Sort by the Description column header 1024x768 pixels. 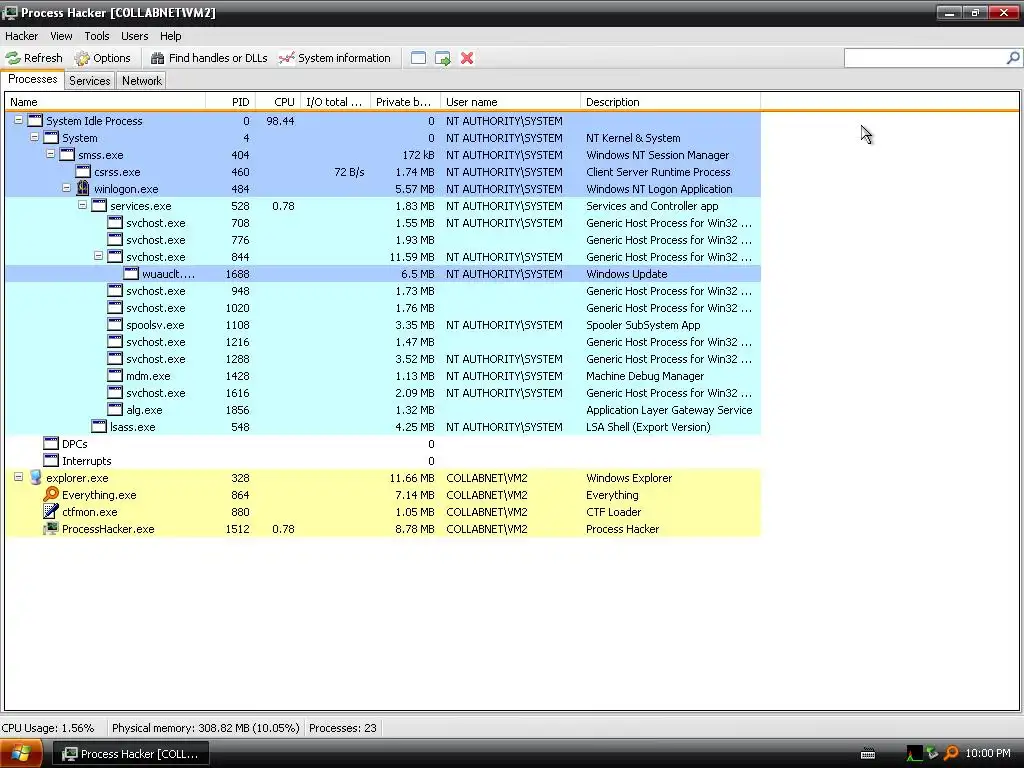671,102
